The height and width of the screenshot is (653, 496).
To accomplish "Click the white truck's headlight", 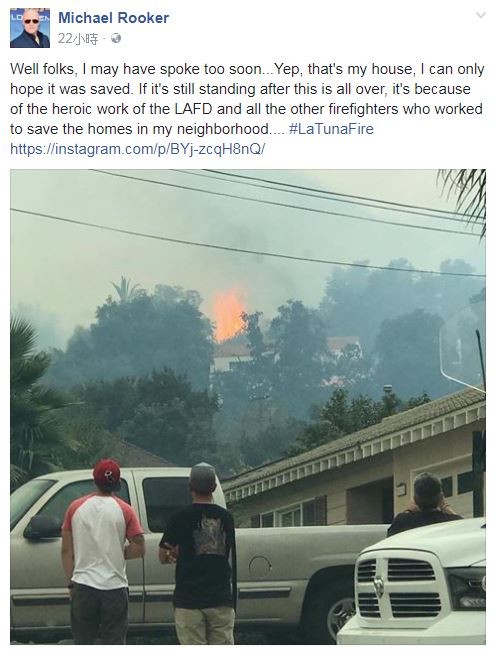I will pos(466,588).
